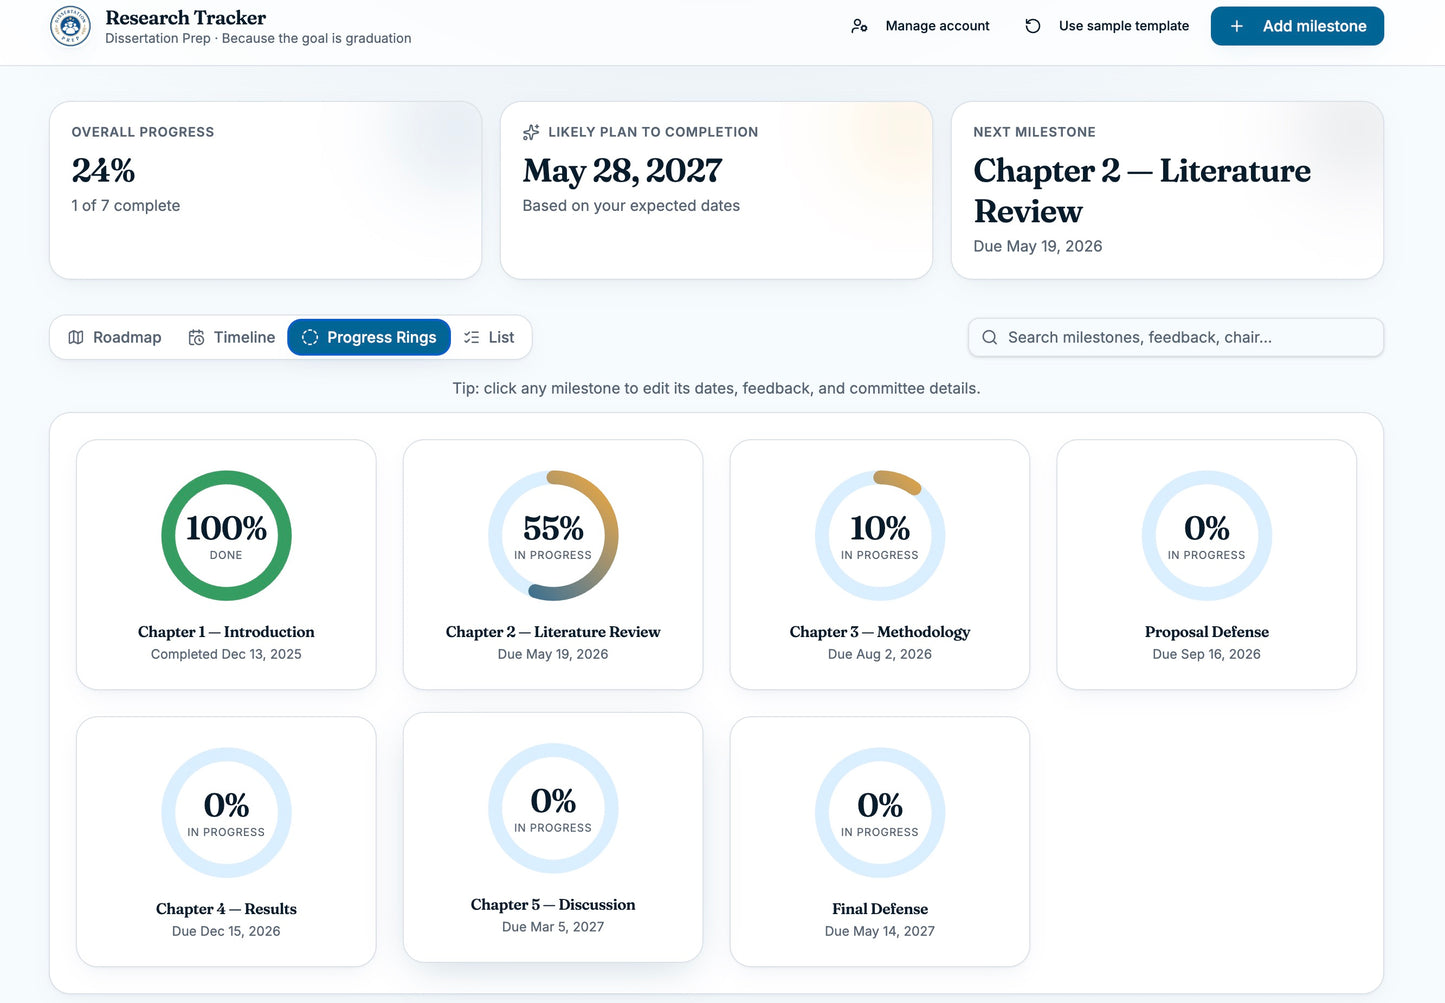The height and width of the screenshot is (1003, 1445).
Task: Click the Manage account user icon
Action: coord(859,26)
